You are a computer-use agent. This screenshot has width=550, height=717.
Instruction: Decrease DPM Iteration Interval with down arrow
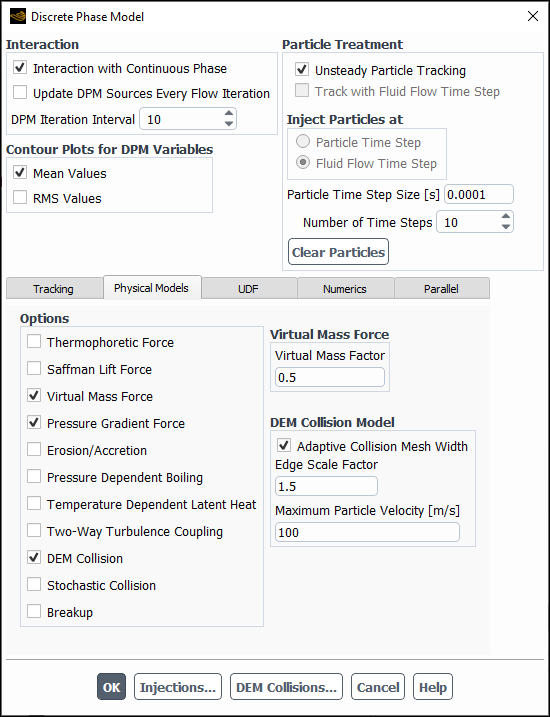click(x=229, y=124)
